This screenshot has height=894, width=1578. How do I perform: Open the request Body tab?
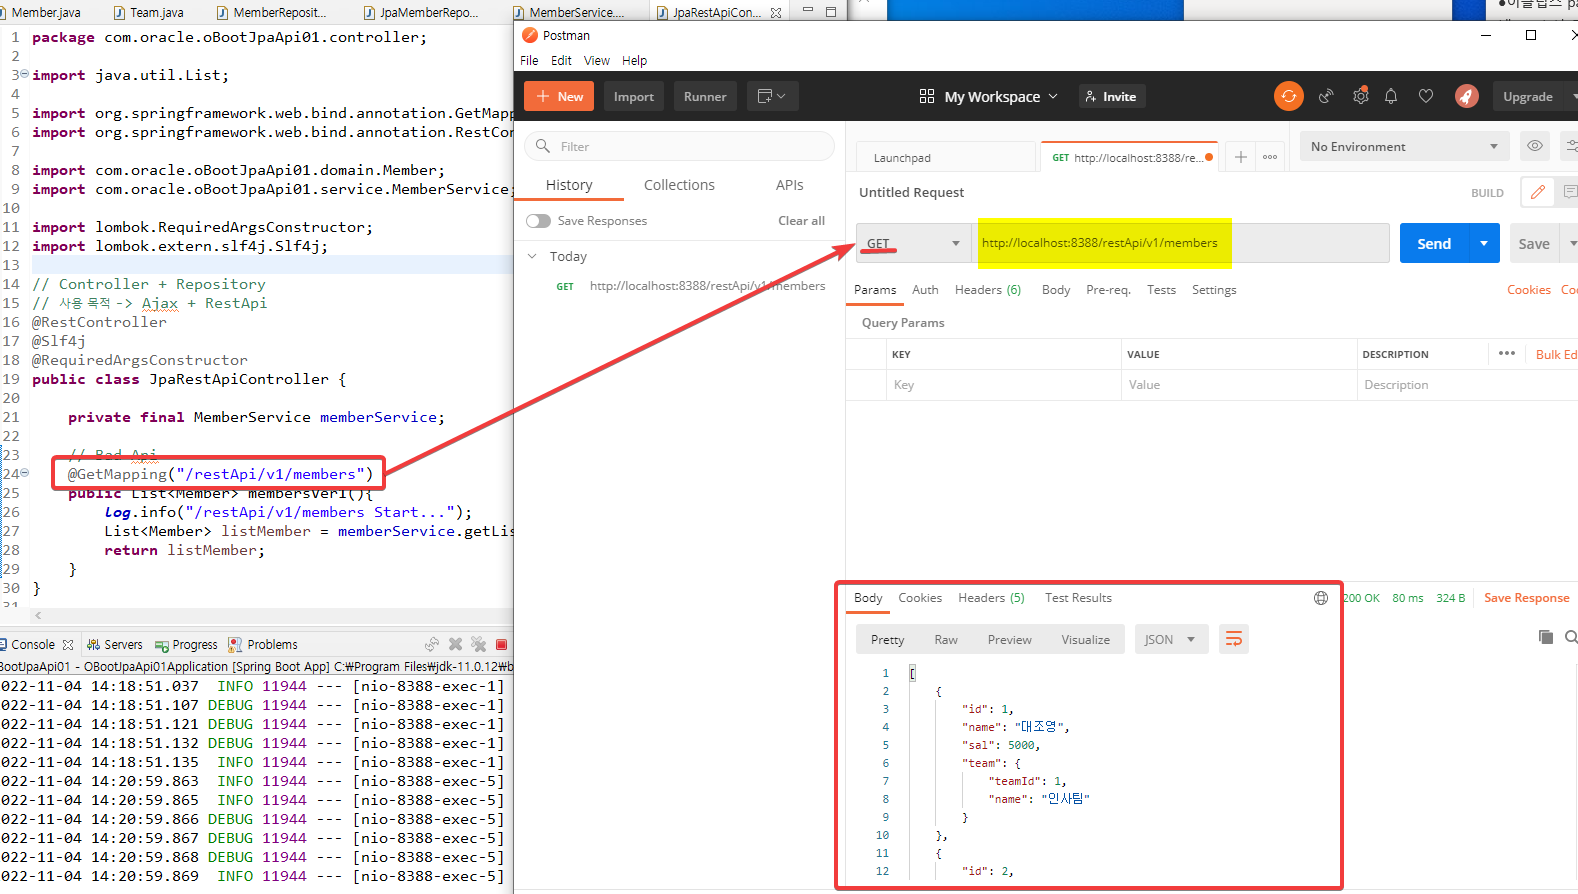coord(1056,289)
